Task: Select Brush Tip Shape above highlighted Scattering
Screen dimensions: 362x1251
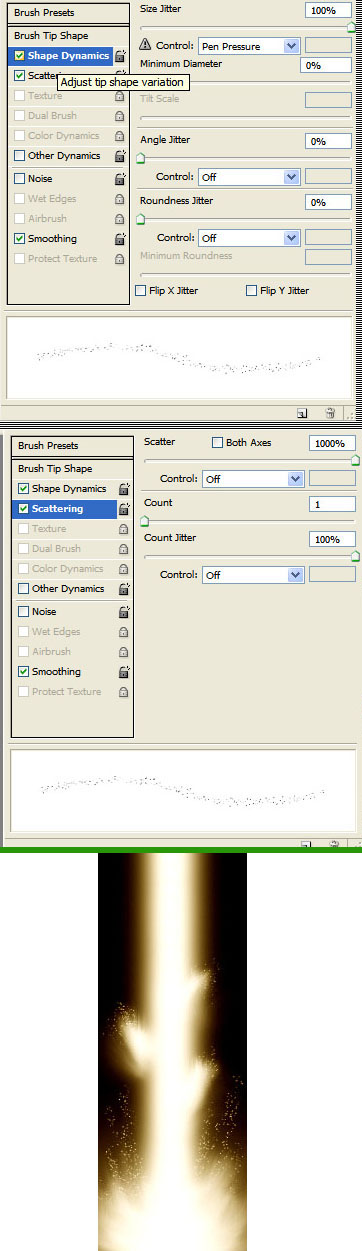Action: 55,469
